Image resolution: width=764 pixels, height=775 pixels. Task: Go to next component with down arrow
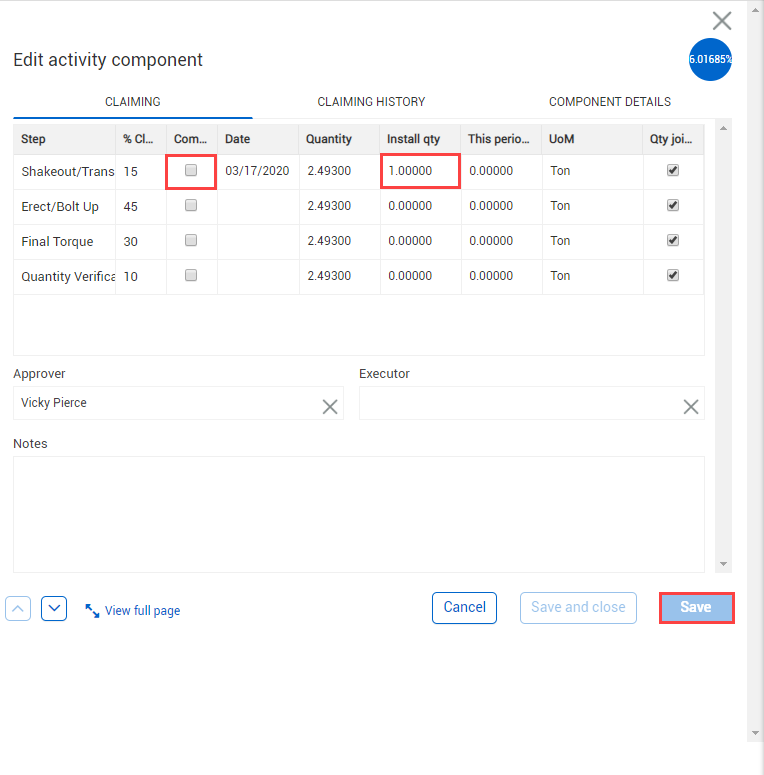(x=54, y=608)
